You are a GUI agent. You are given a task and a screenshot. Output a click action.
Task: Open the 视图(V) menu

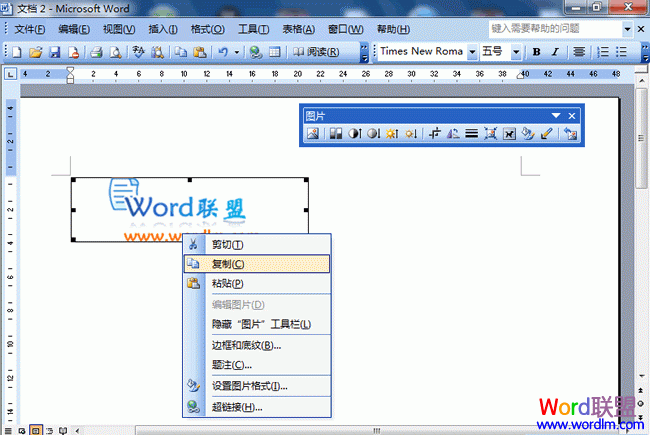119,29
